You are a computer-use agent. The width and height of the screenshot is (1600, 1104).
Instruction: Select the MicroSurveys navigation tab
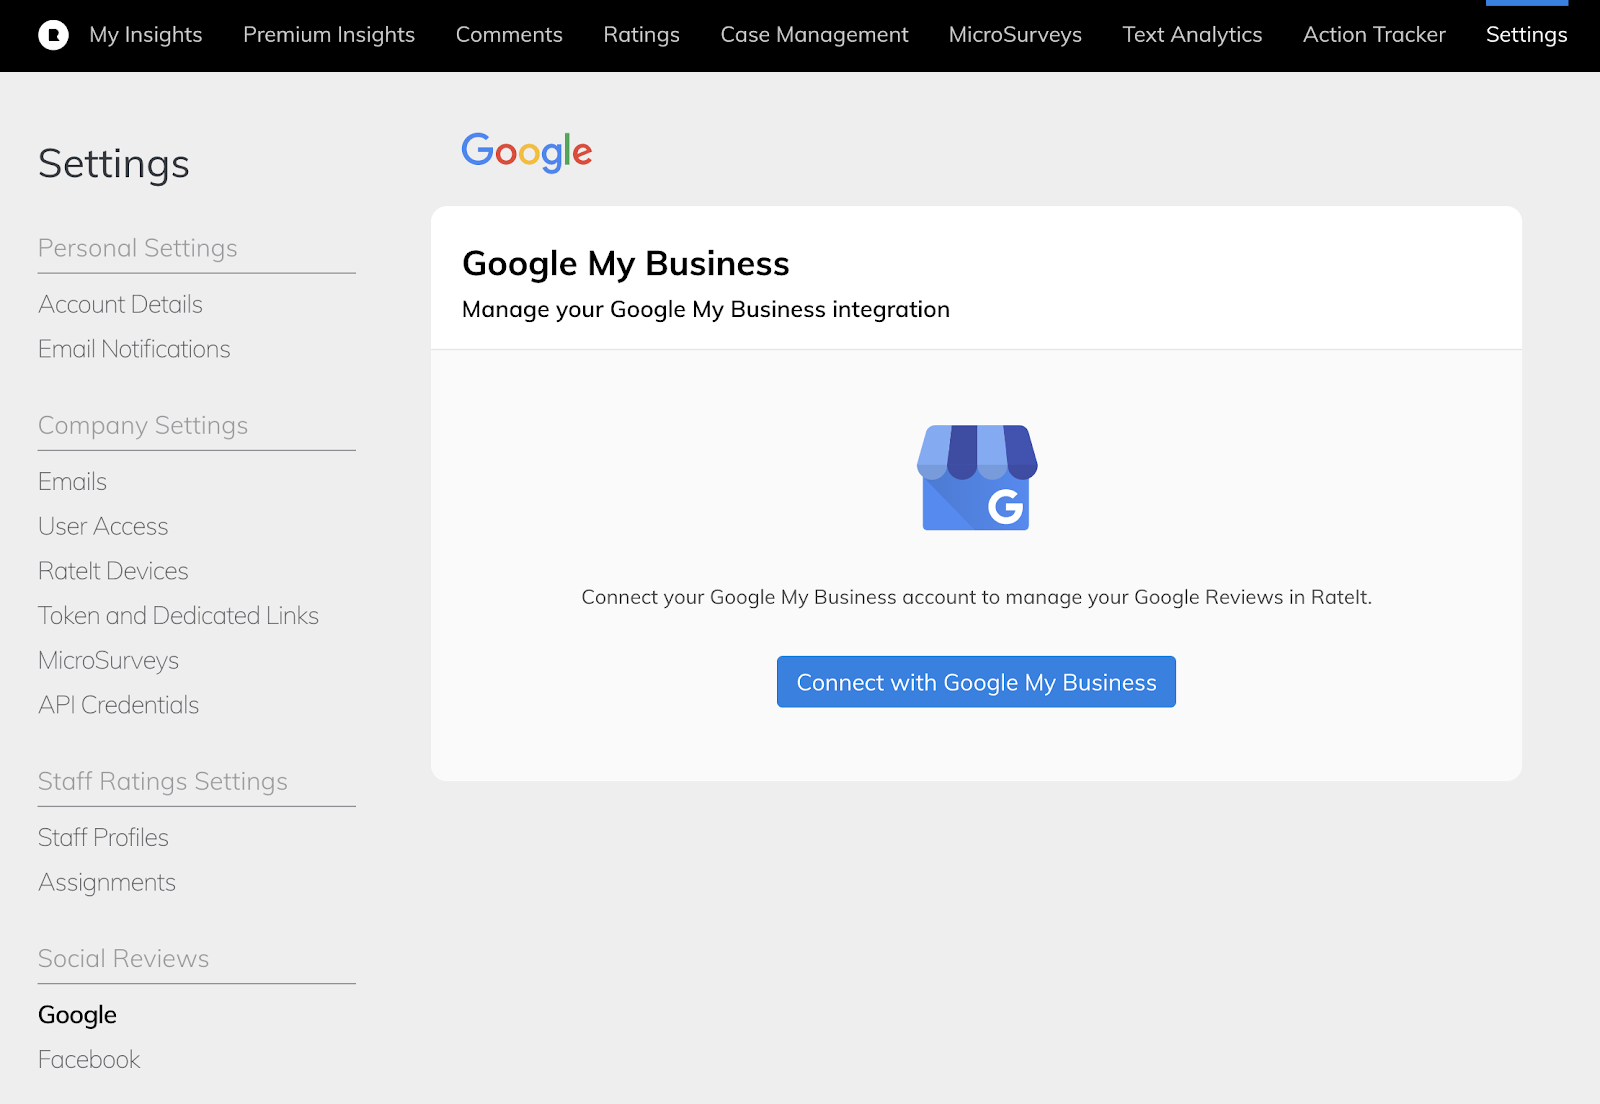point(1015,35)
